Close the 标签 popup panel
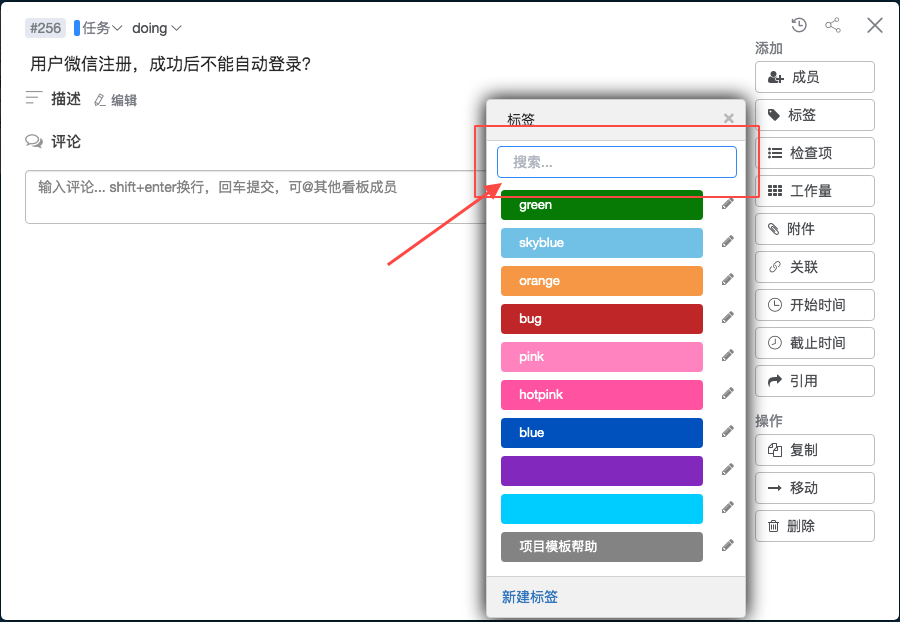This screenshot has width=900, height=622. click(x=729, y=118)
